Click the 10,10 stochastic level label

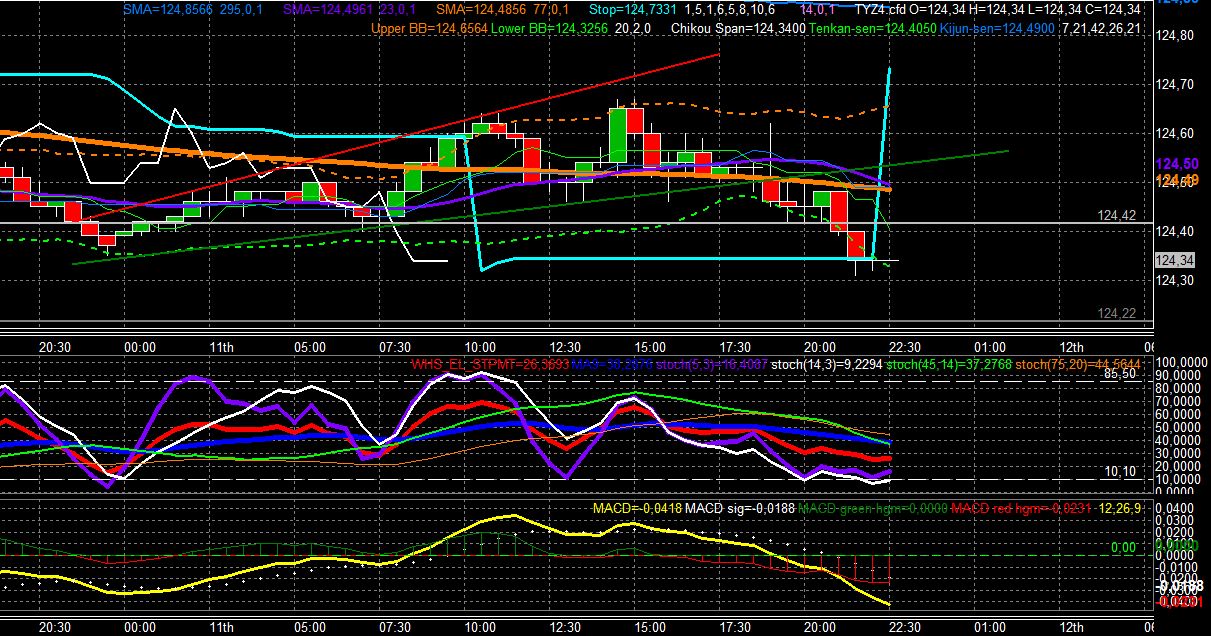click(1119, 470)
